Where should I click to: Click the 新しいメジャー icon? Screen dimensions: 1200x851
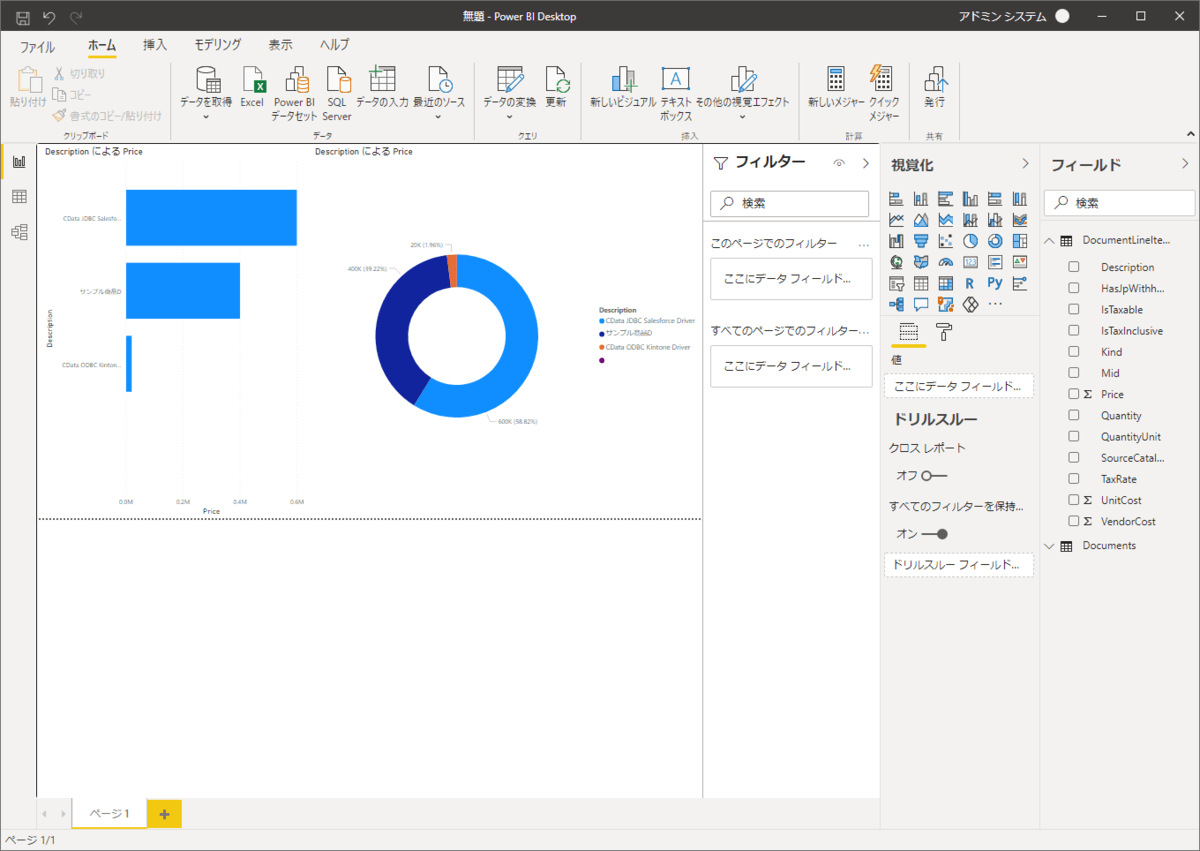[835, 82]
